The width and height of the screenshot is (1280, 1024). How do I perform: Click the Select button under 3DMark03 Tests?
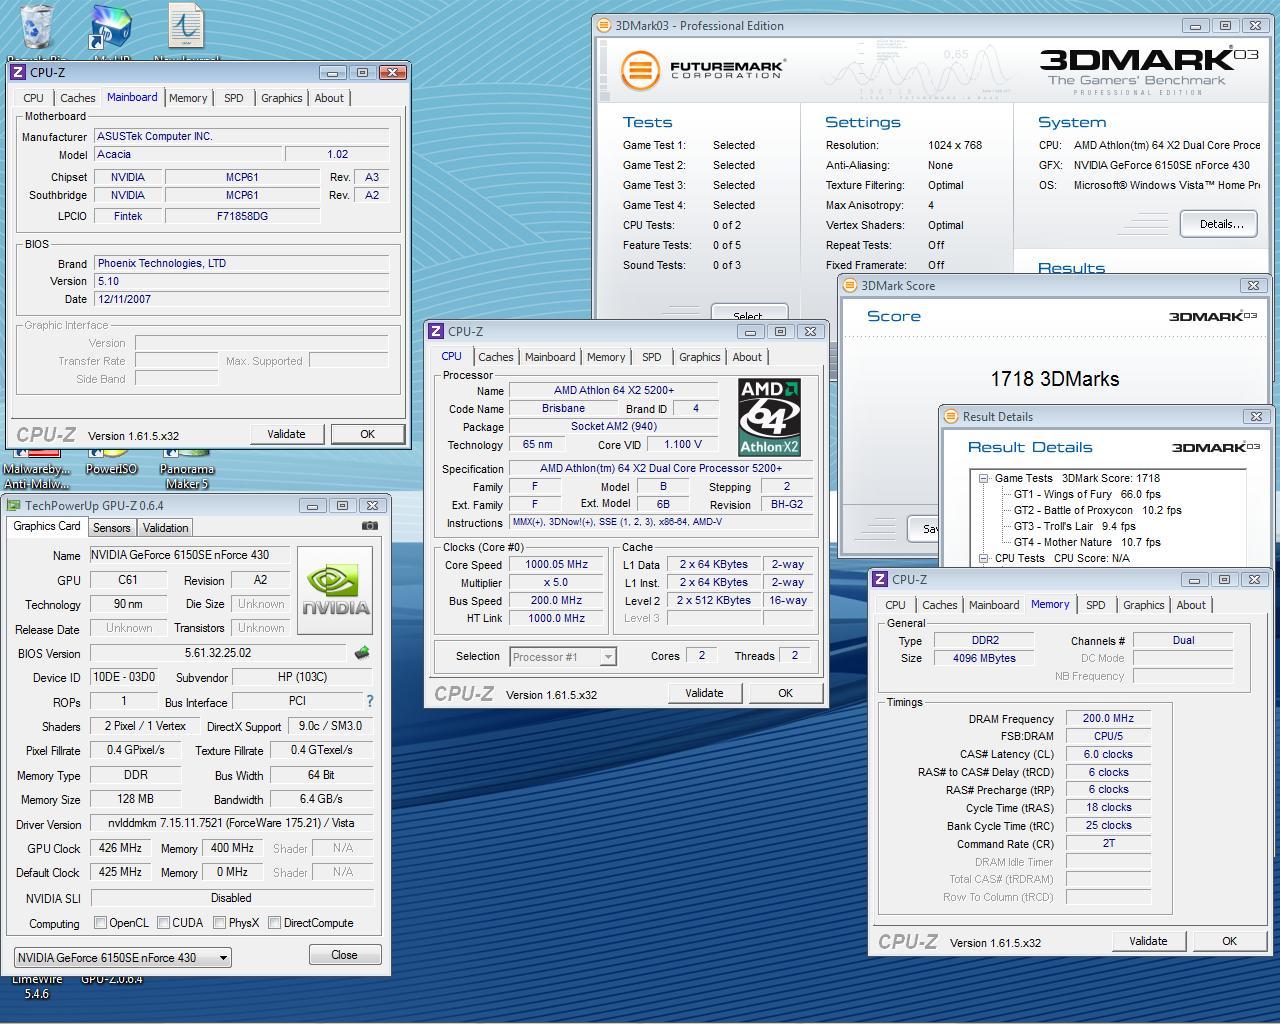(x=749, y=313)
